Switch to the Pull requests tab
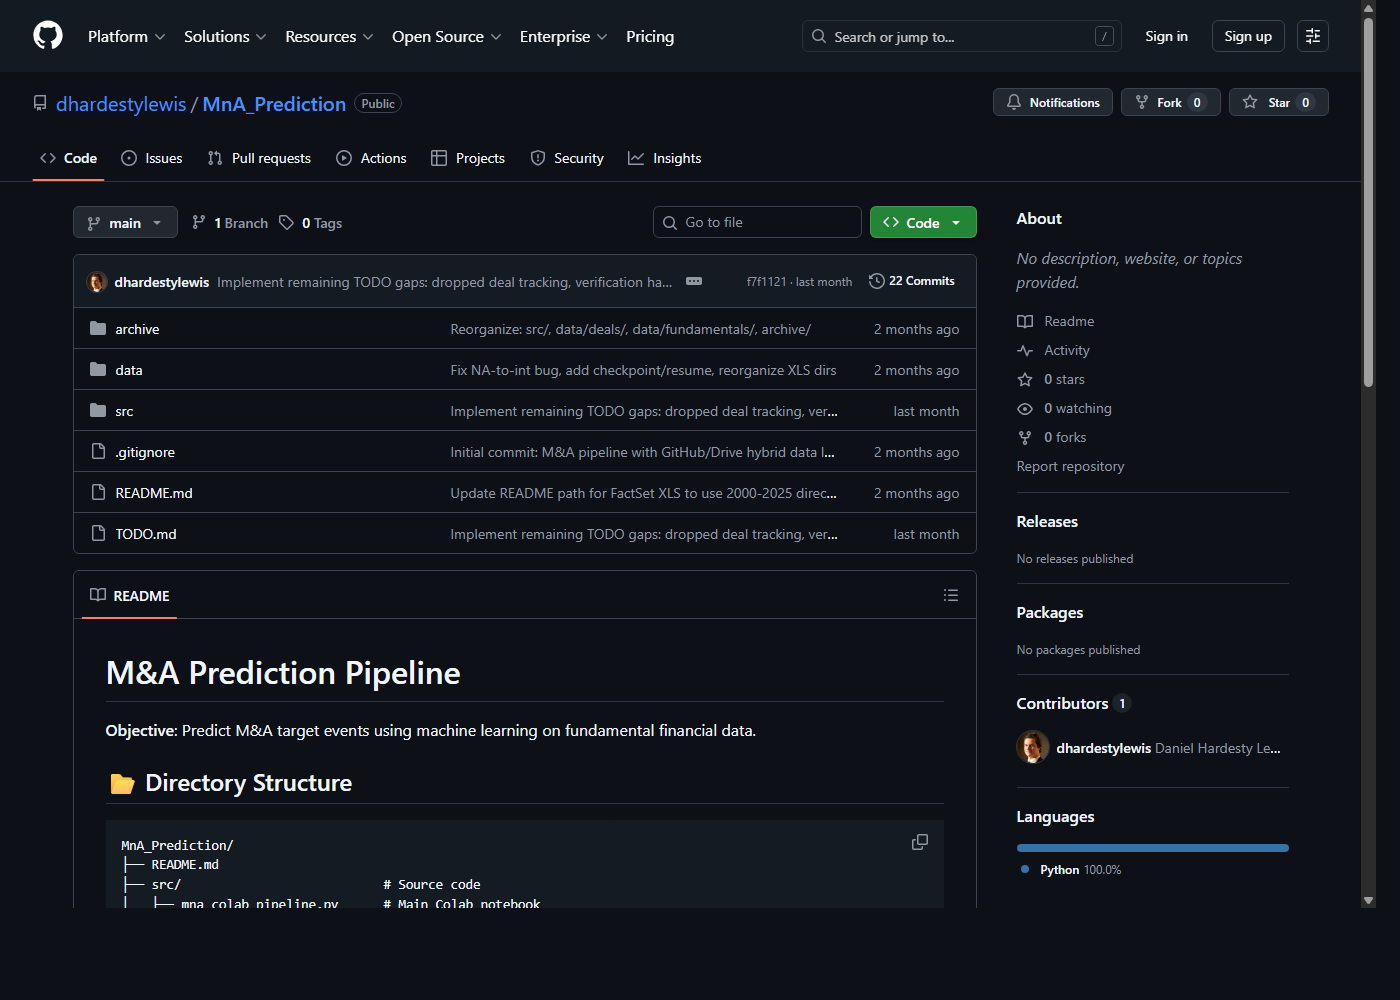 point(259,158)
